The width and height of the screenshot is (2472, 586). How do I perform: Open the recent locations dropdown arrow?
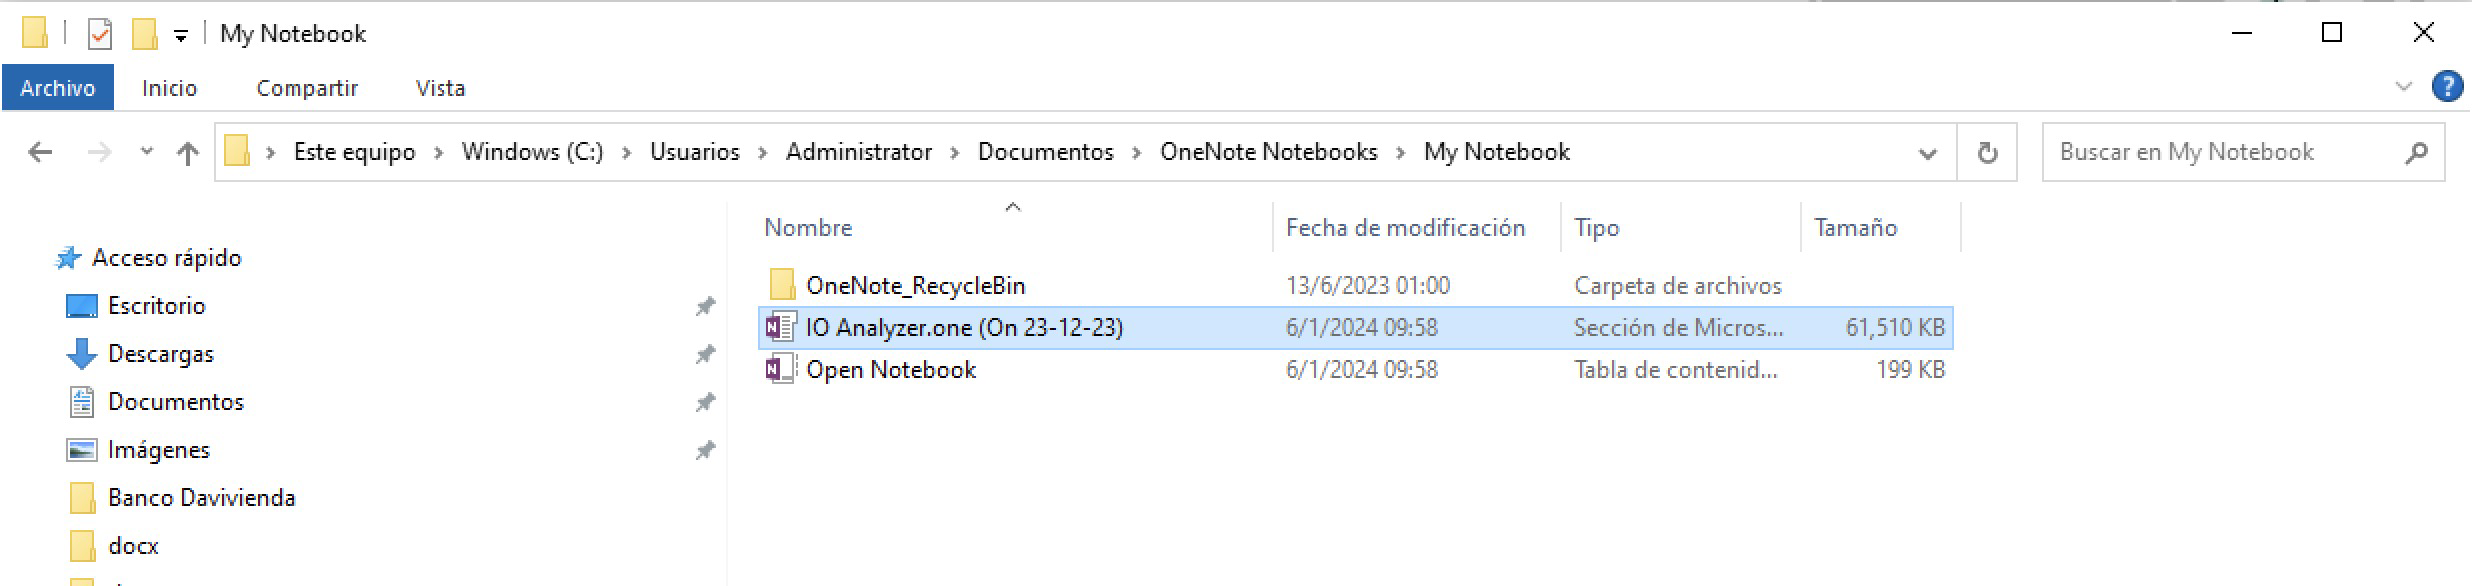[x=146, y=152]
